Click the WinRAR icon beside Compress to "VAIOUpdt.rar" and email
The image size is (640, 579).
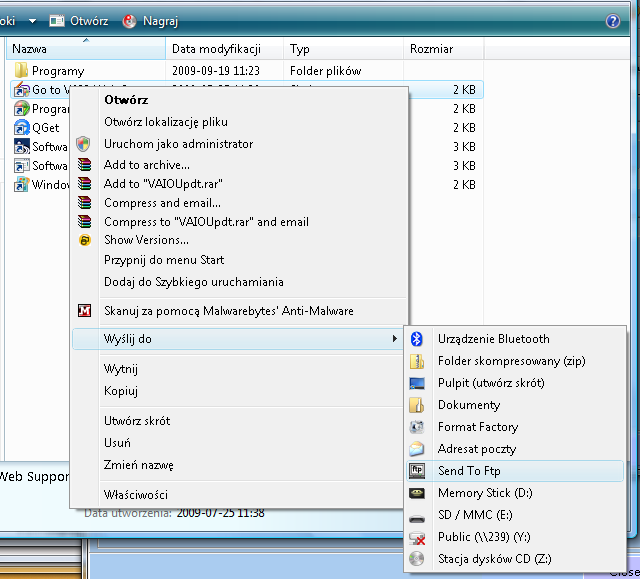tap(84, 222)
